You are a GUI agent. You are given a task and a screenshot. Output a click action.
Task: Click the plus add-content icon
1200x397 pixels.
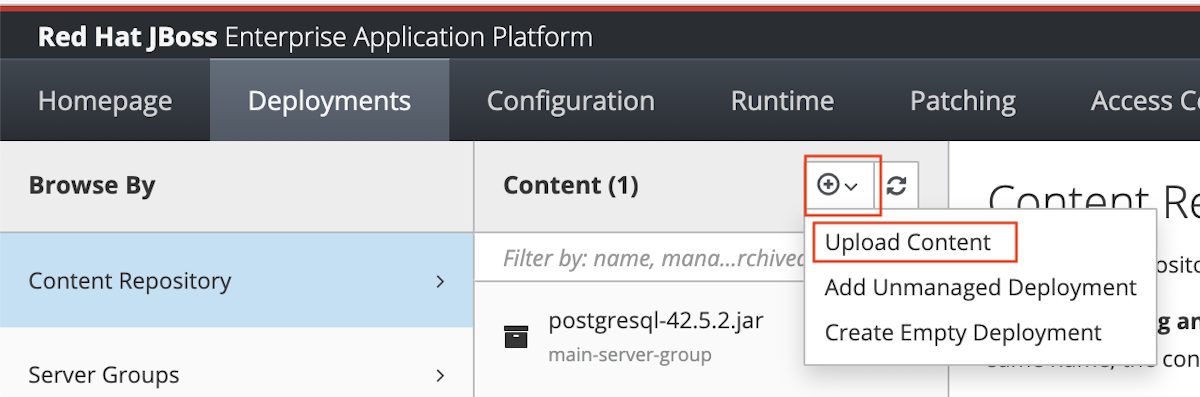(838, 185)
